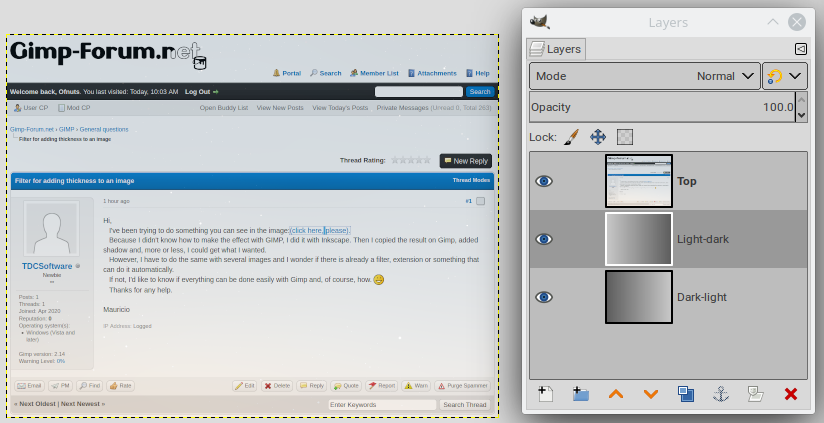Adjust the Opacity slider
Viewport: 824px width, 423px height.
tap(662, 107)
